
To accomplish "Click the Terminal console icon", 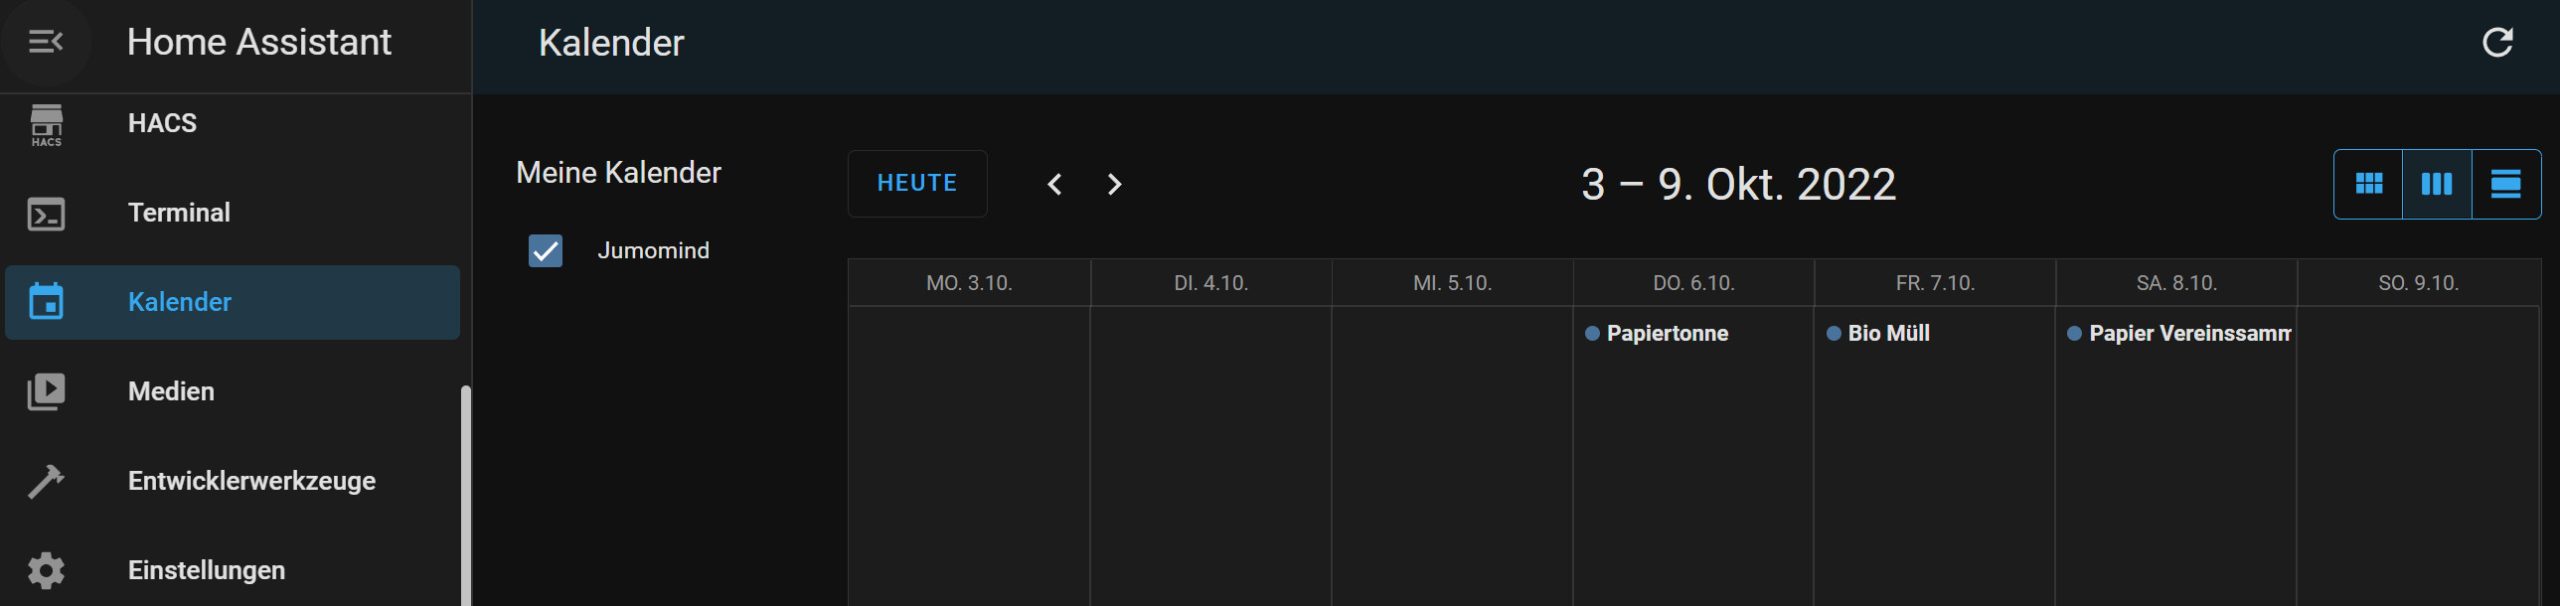I will pyautogui.click(x=46, y=213).
